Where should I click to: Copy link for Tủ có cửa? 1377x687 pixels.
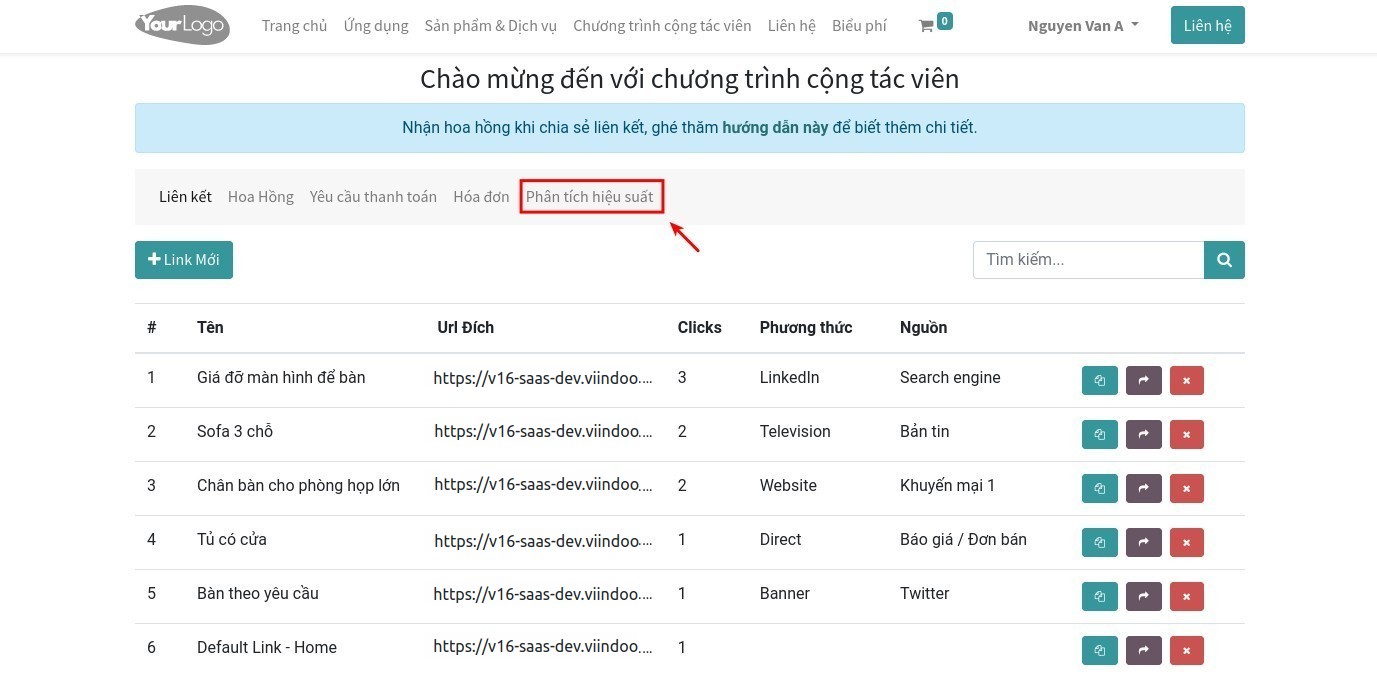1100,543
